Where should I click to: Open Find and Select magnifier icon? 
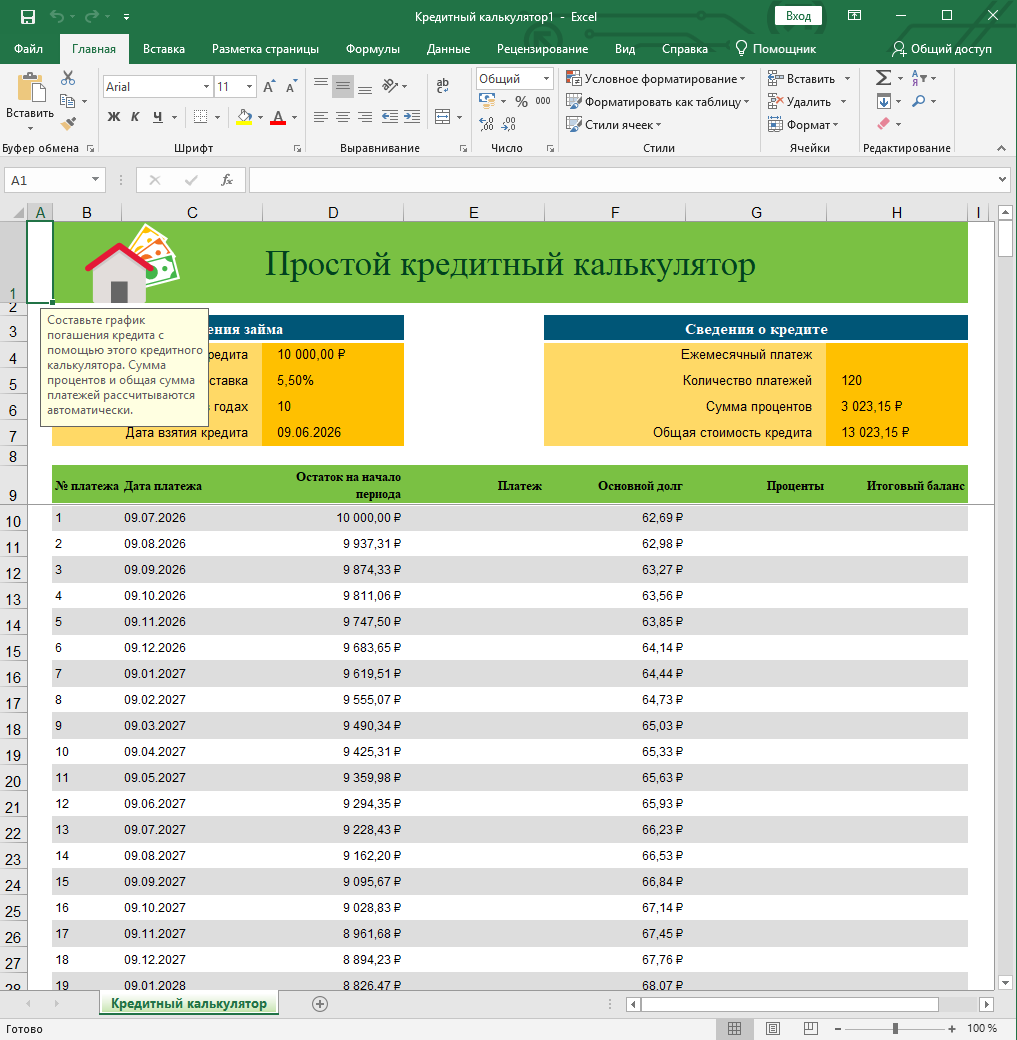pyautogui.click(x=919, y=101)
